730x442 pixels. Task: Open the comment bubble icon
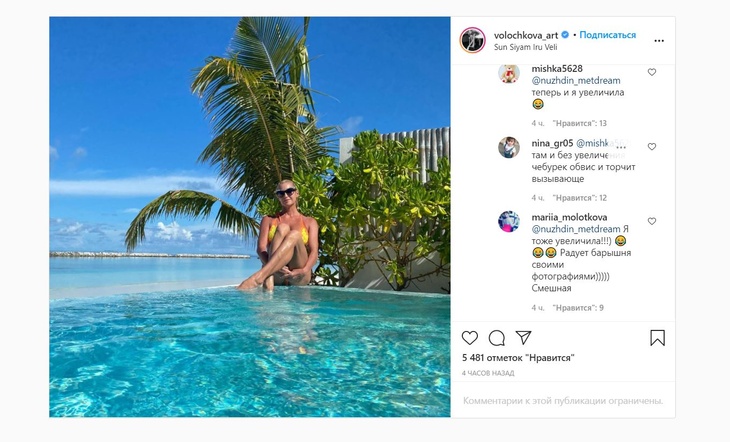[x=496, y=338]
